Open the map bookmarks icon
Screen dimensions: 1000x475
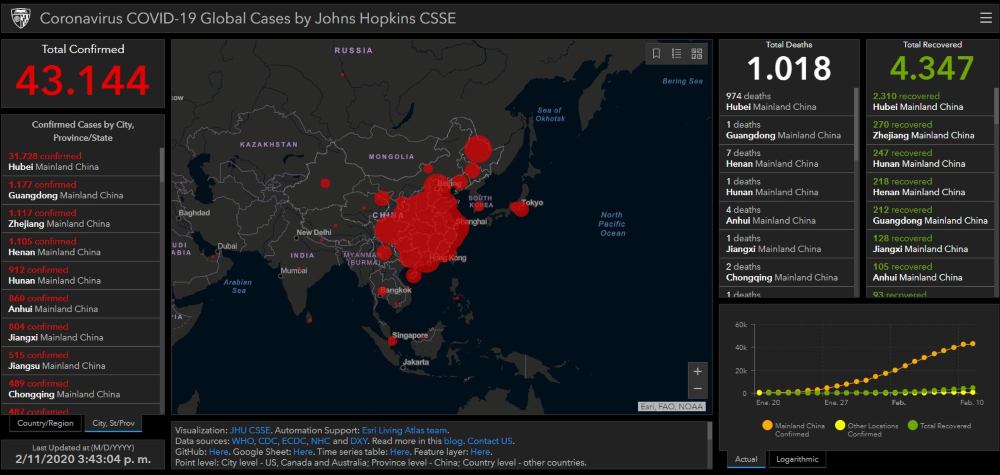click(x=657, y=54)
